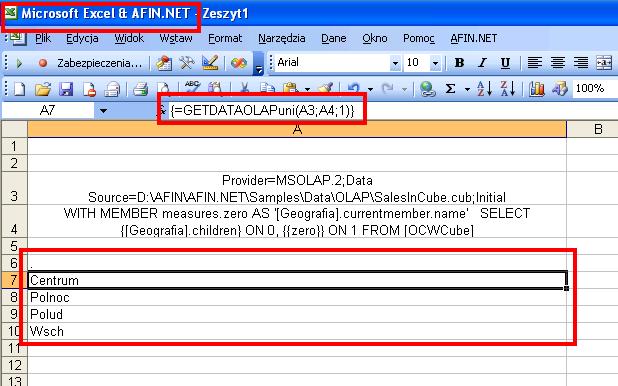Image resolution: width=618 pixels, height=386 pixels.
Task: Click the record macro red circle button
Action: (43, 63)
